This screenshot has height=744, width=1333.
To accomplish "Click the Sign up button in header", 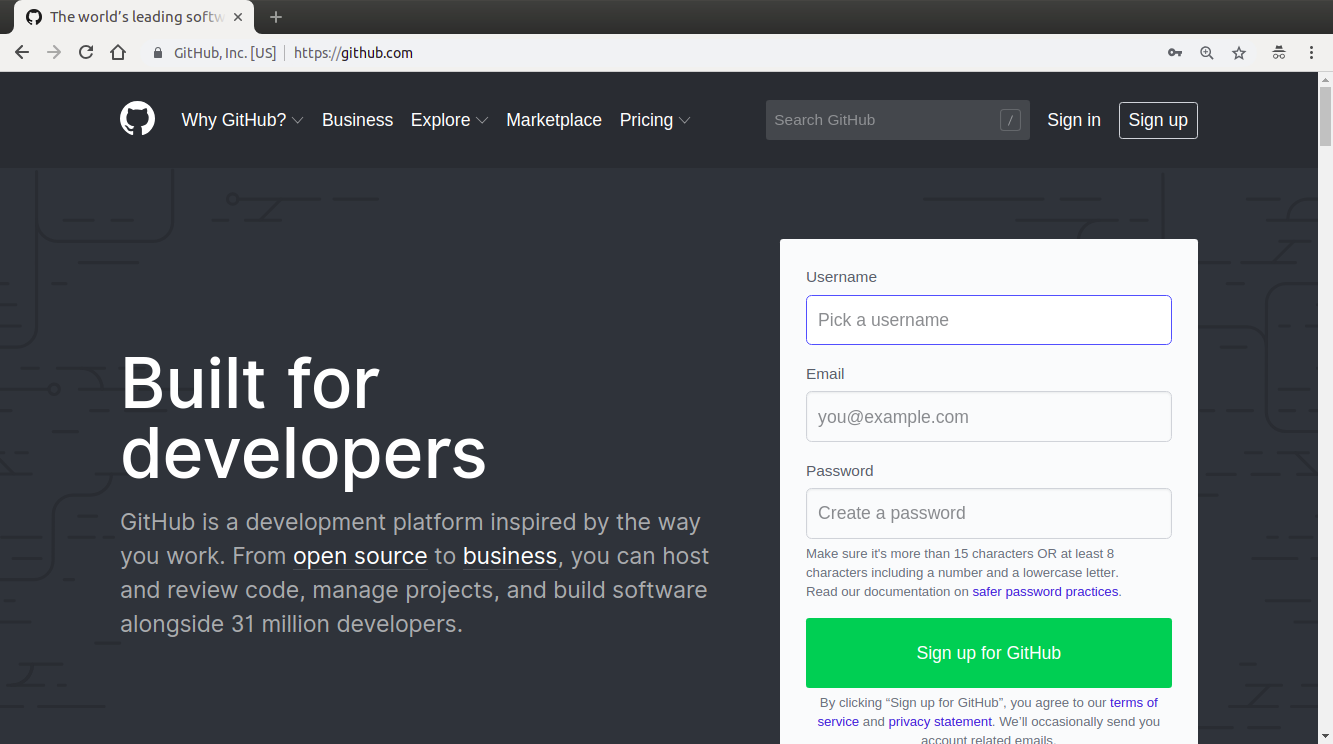I will coord(1158,120).
